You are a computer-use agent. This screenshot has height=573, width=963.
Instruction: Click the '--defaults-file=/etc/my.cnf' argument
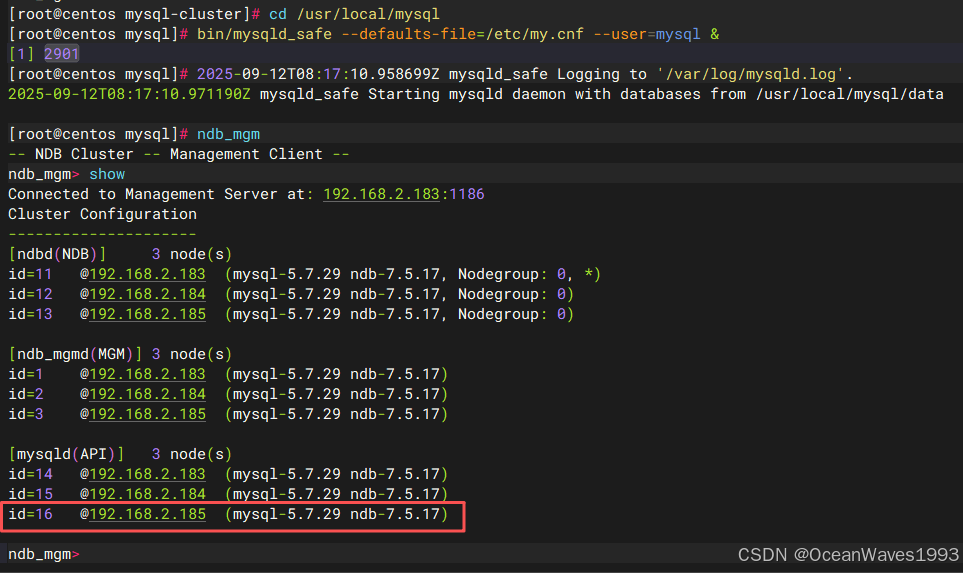(x=462, y=34)
